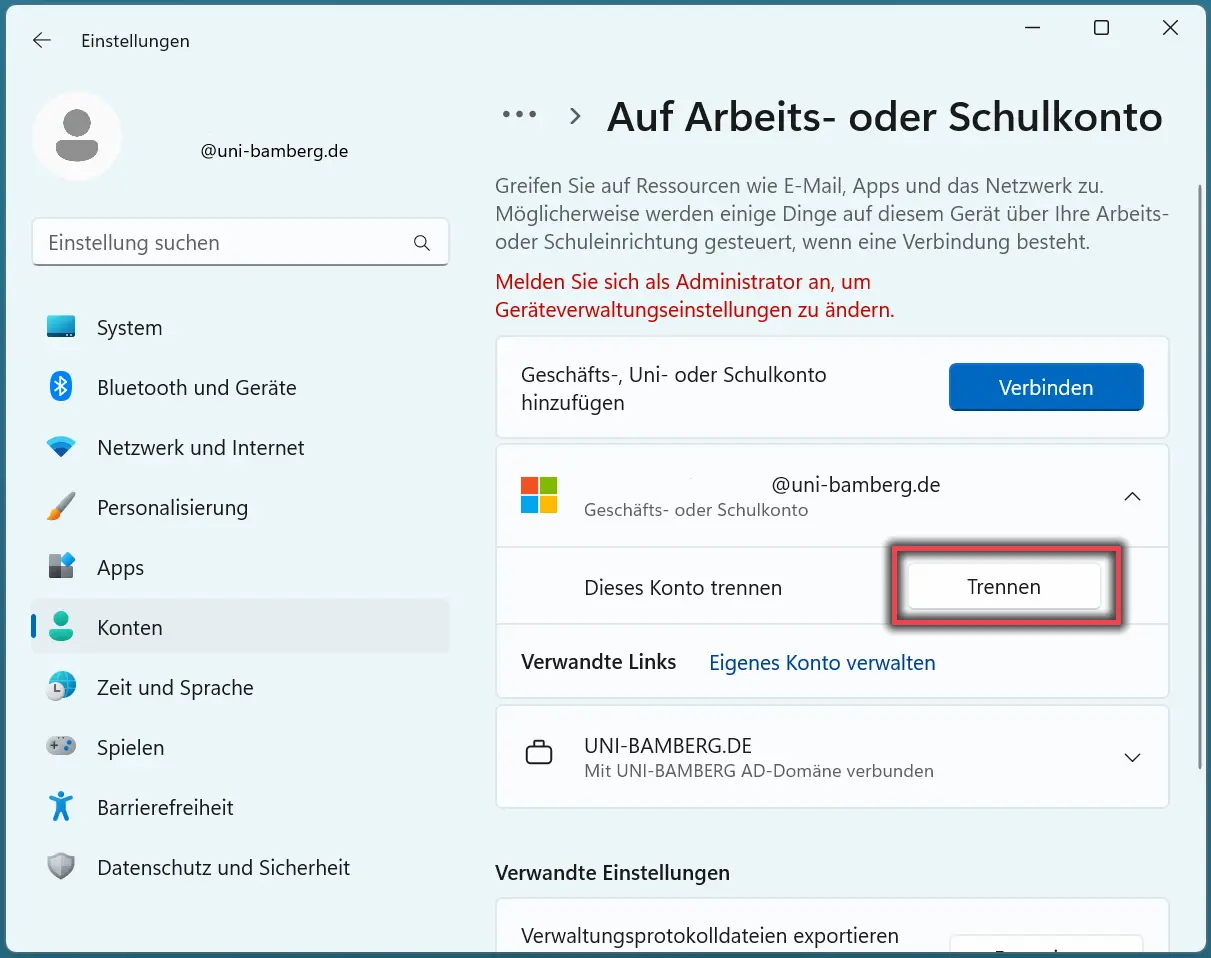Click the Konten person icon

[x=61, y=627]
